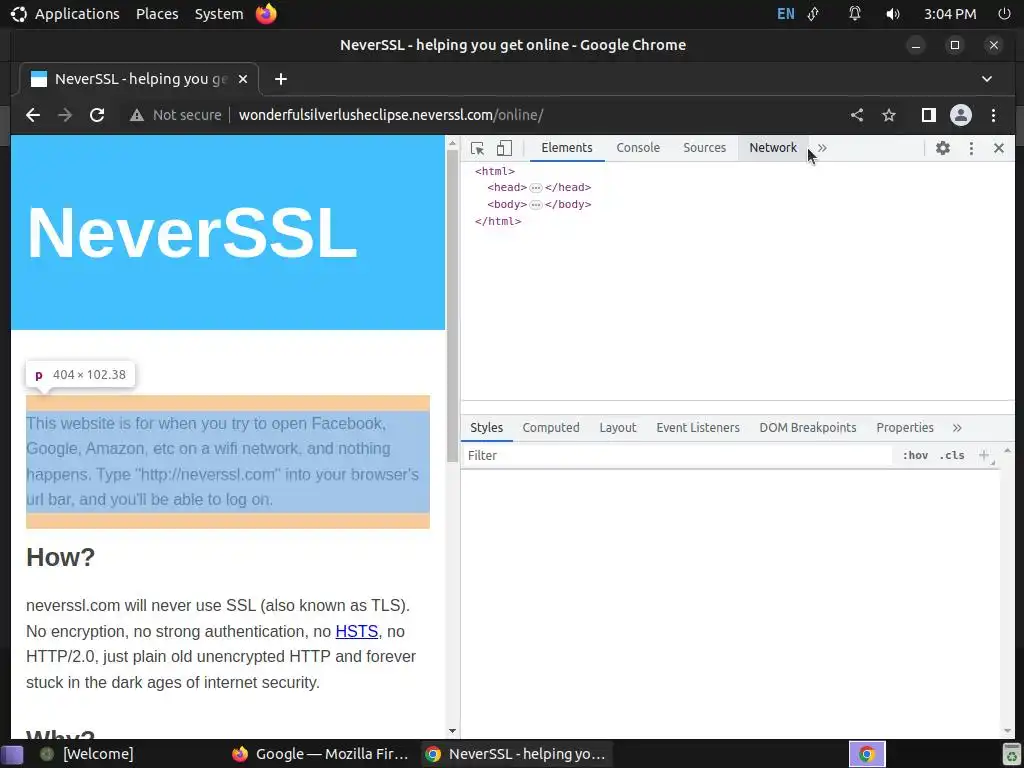This screenshot has width=1024, height=768.
Task: Launch Firefox from the top panel
Action: point(266,14)
